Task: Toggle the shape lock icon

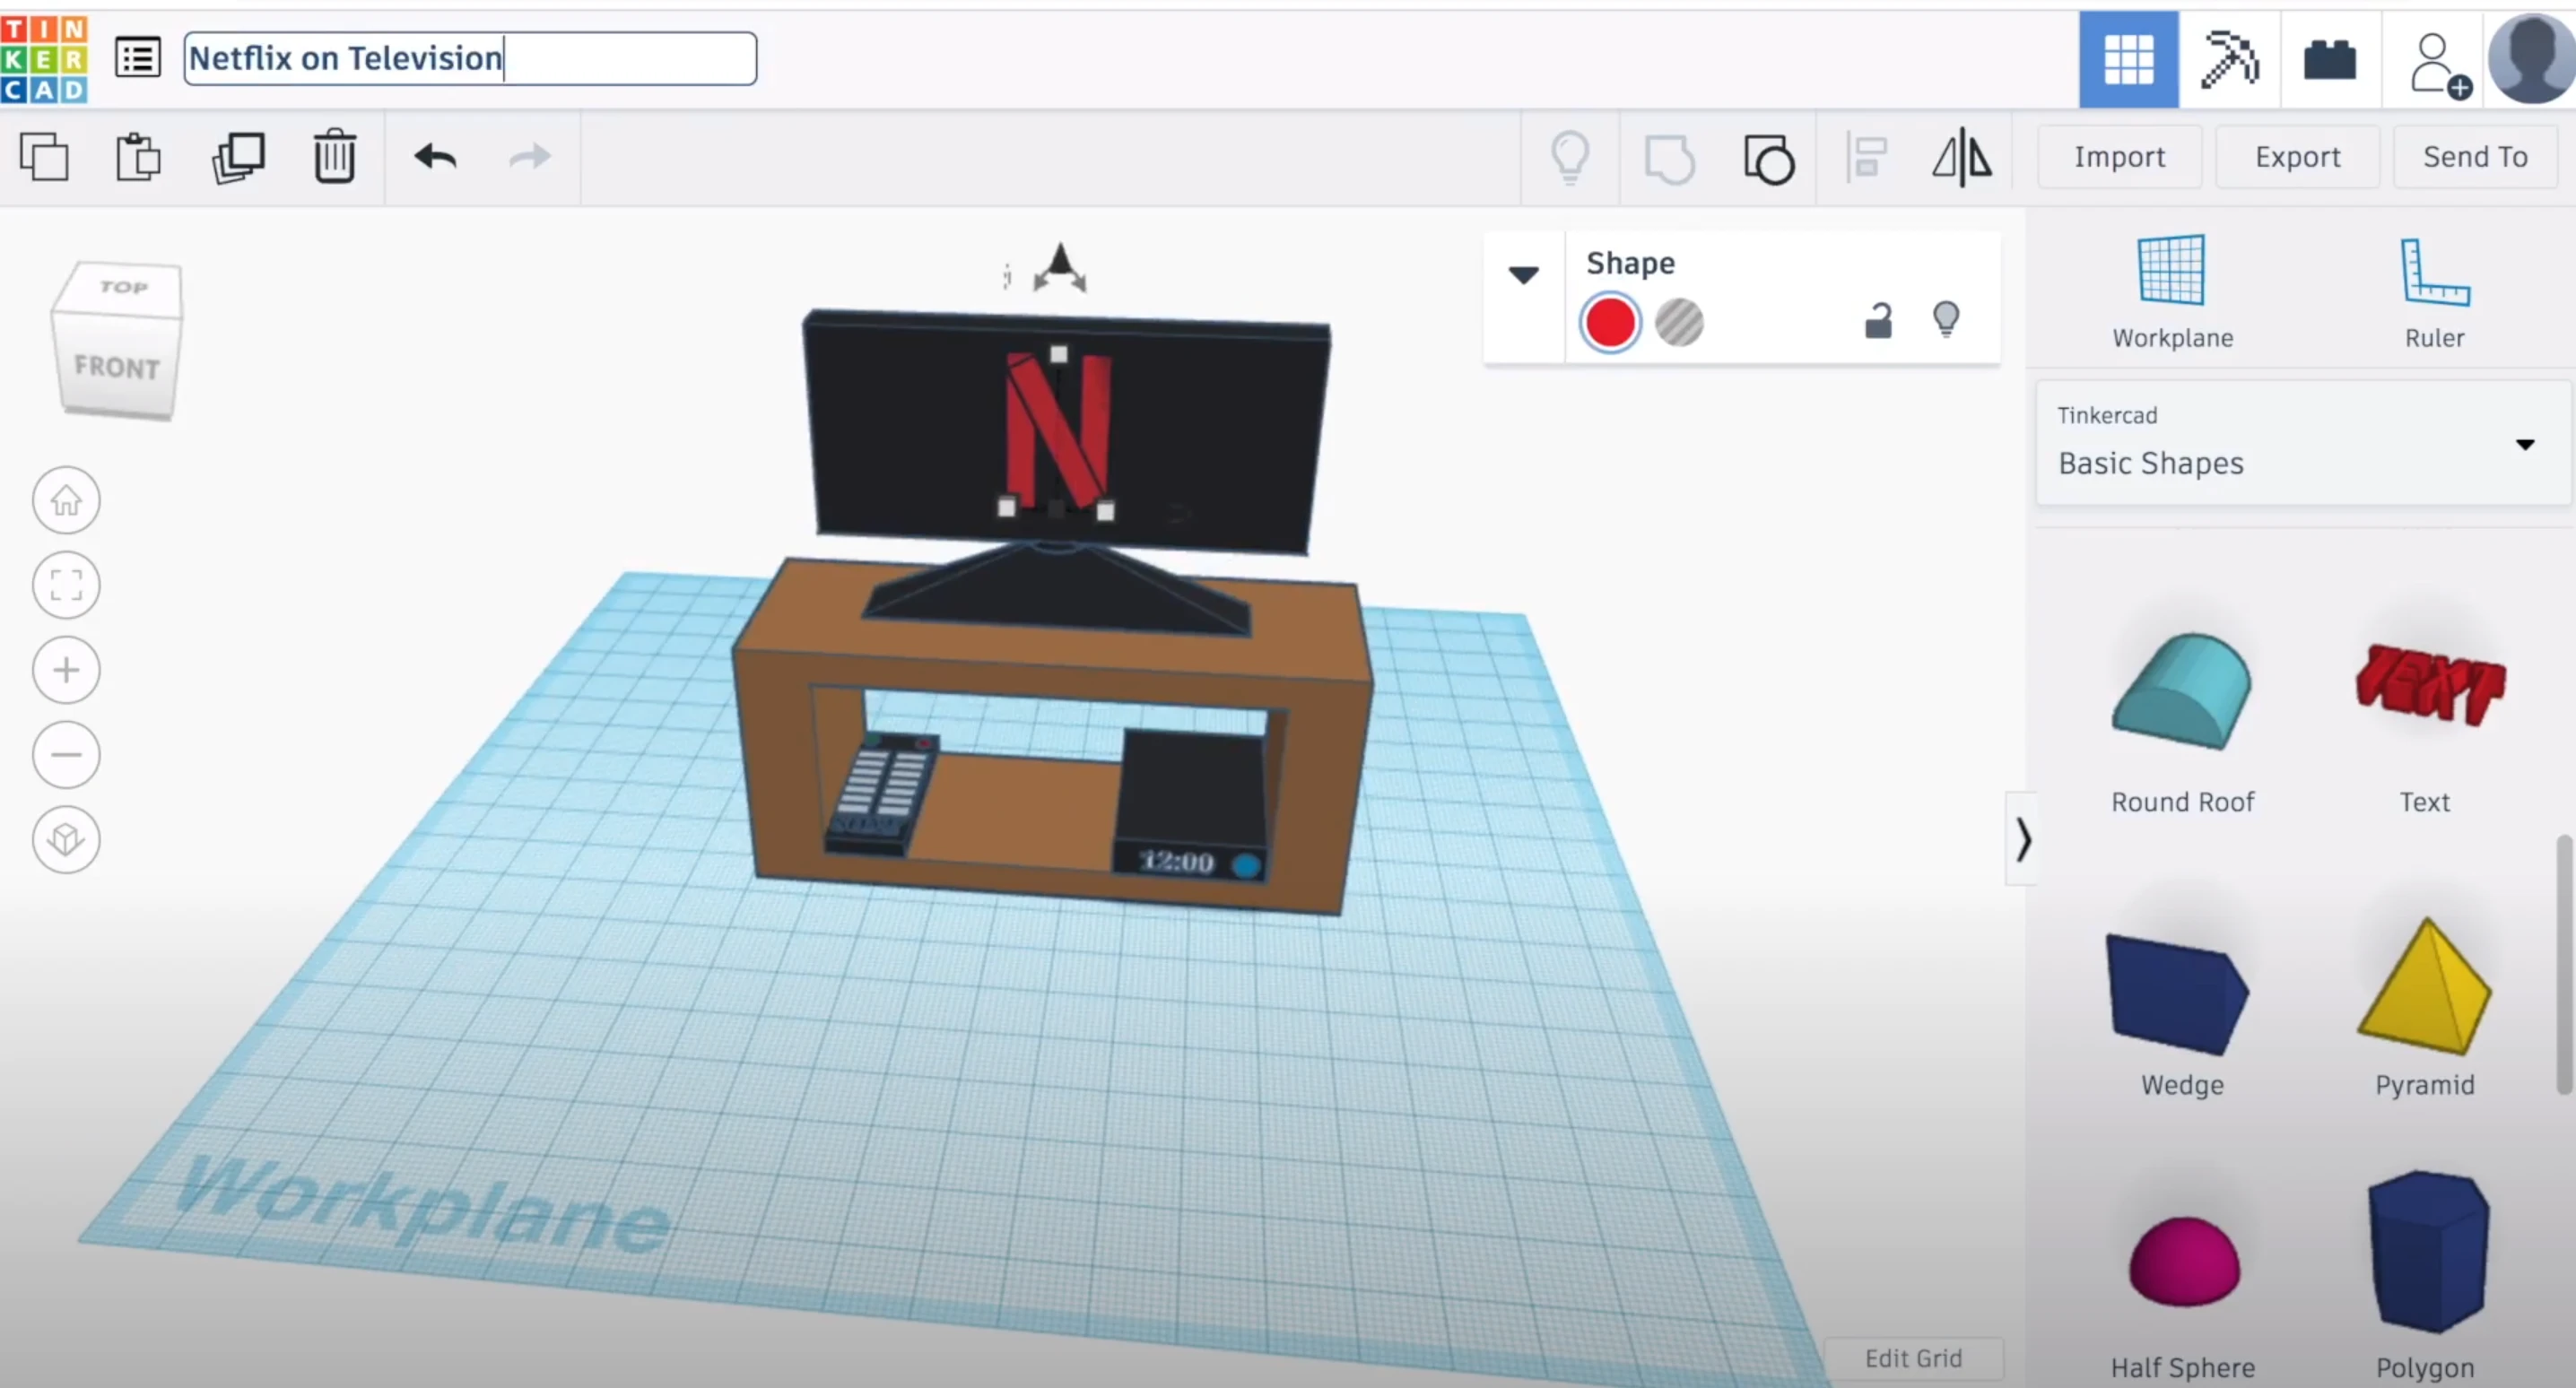Action: coord(1878,321)
